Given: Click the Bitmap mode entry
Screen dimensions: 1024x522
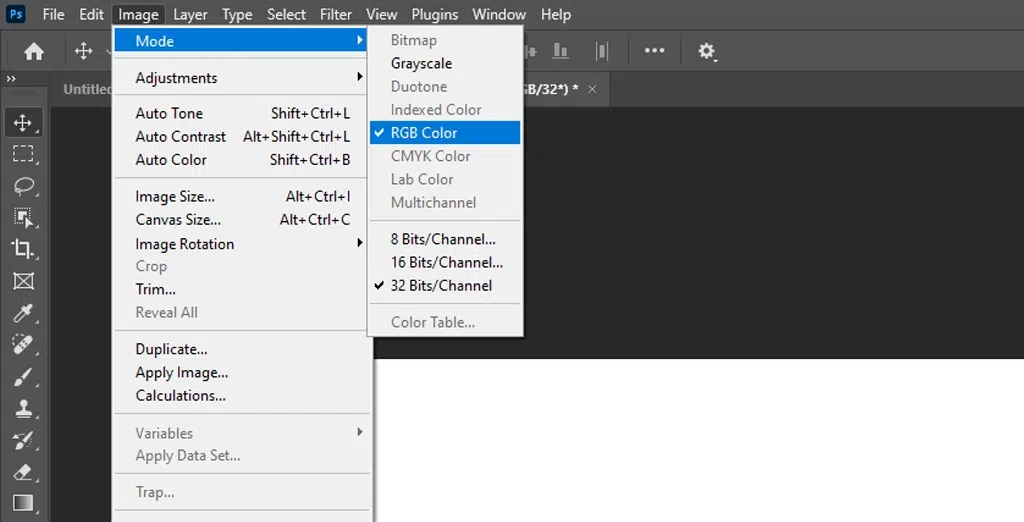Looking at the screenshot, I should tap(445, 40).
